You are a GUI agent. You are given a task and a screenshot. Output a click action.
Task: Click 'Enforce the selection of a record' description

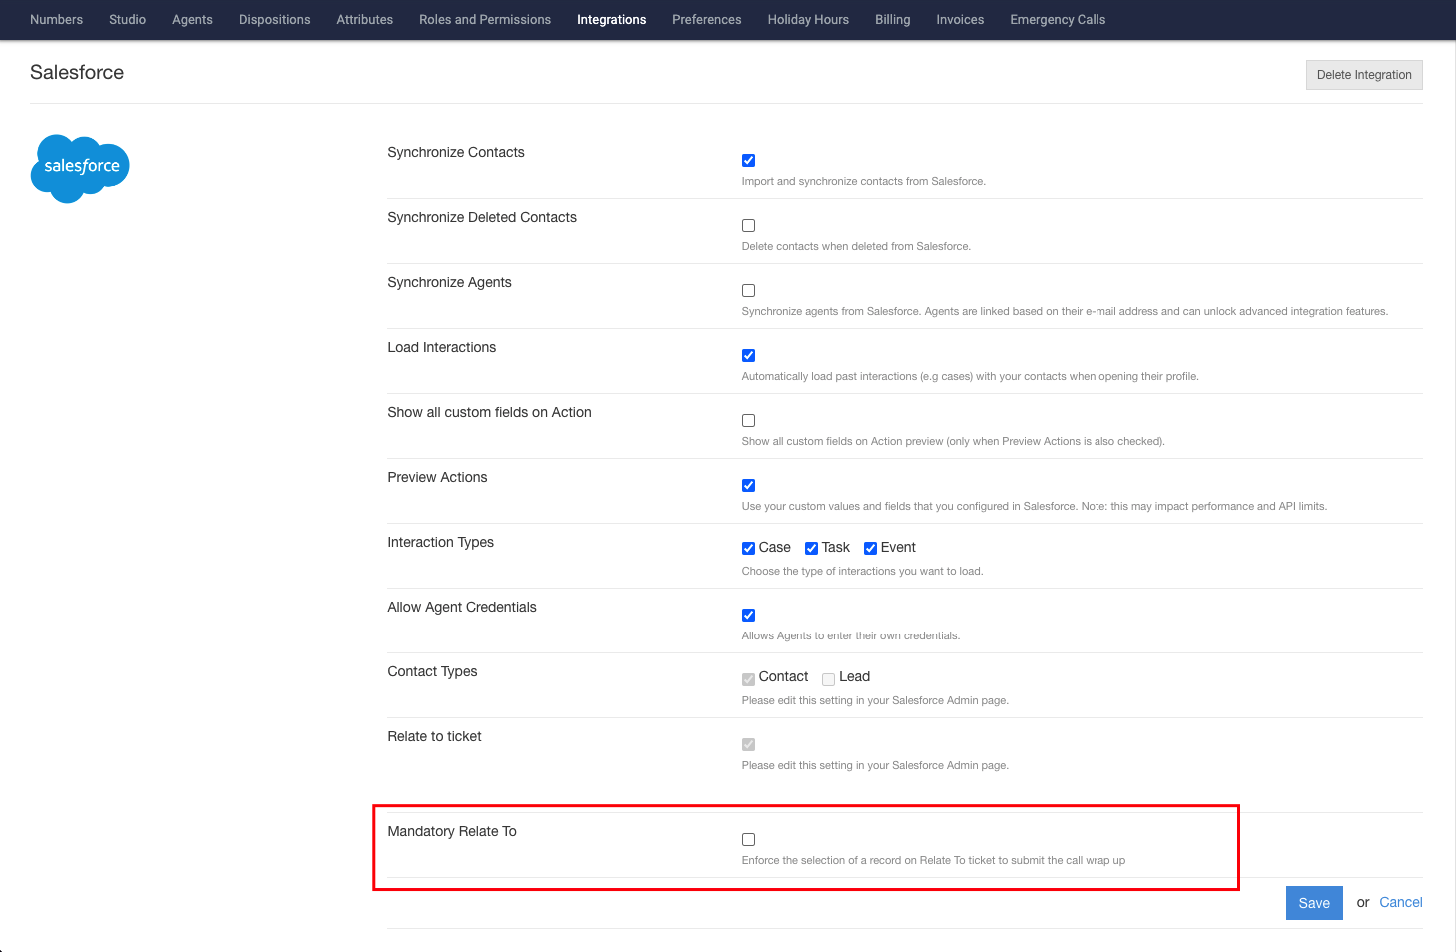(933, 860)
